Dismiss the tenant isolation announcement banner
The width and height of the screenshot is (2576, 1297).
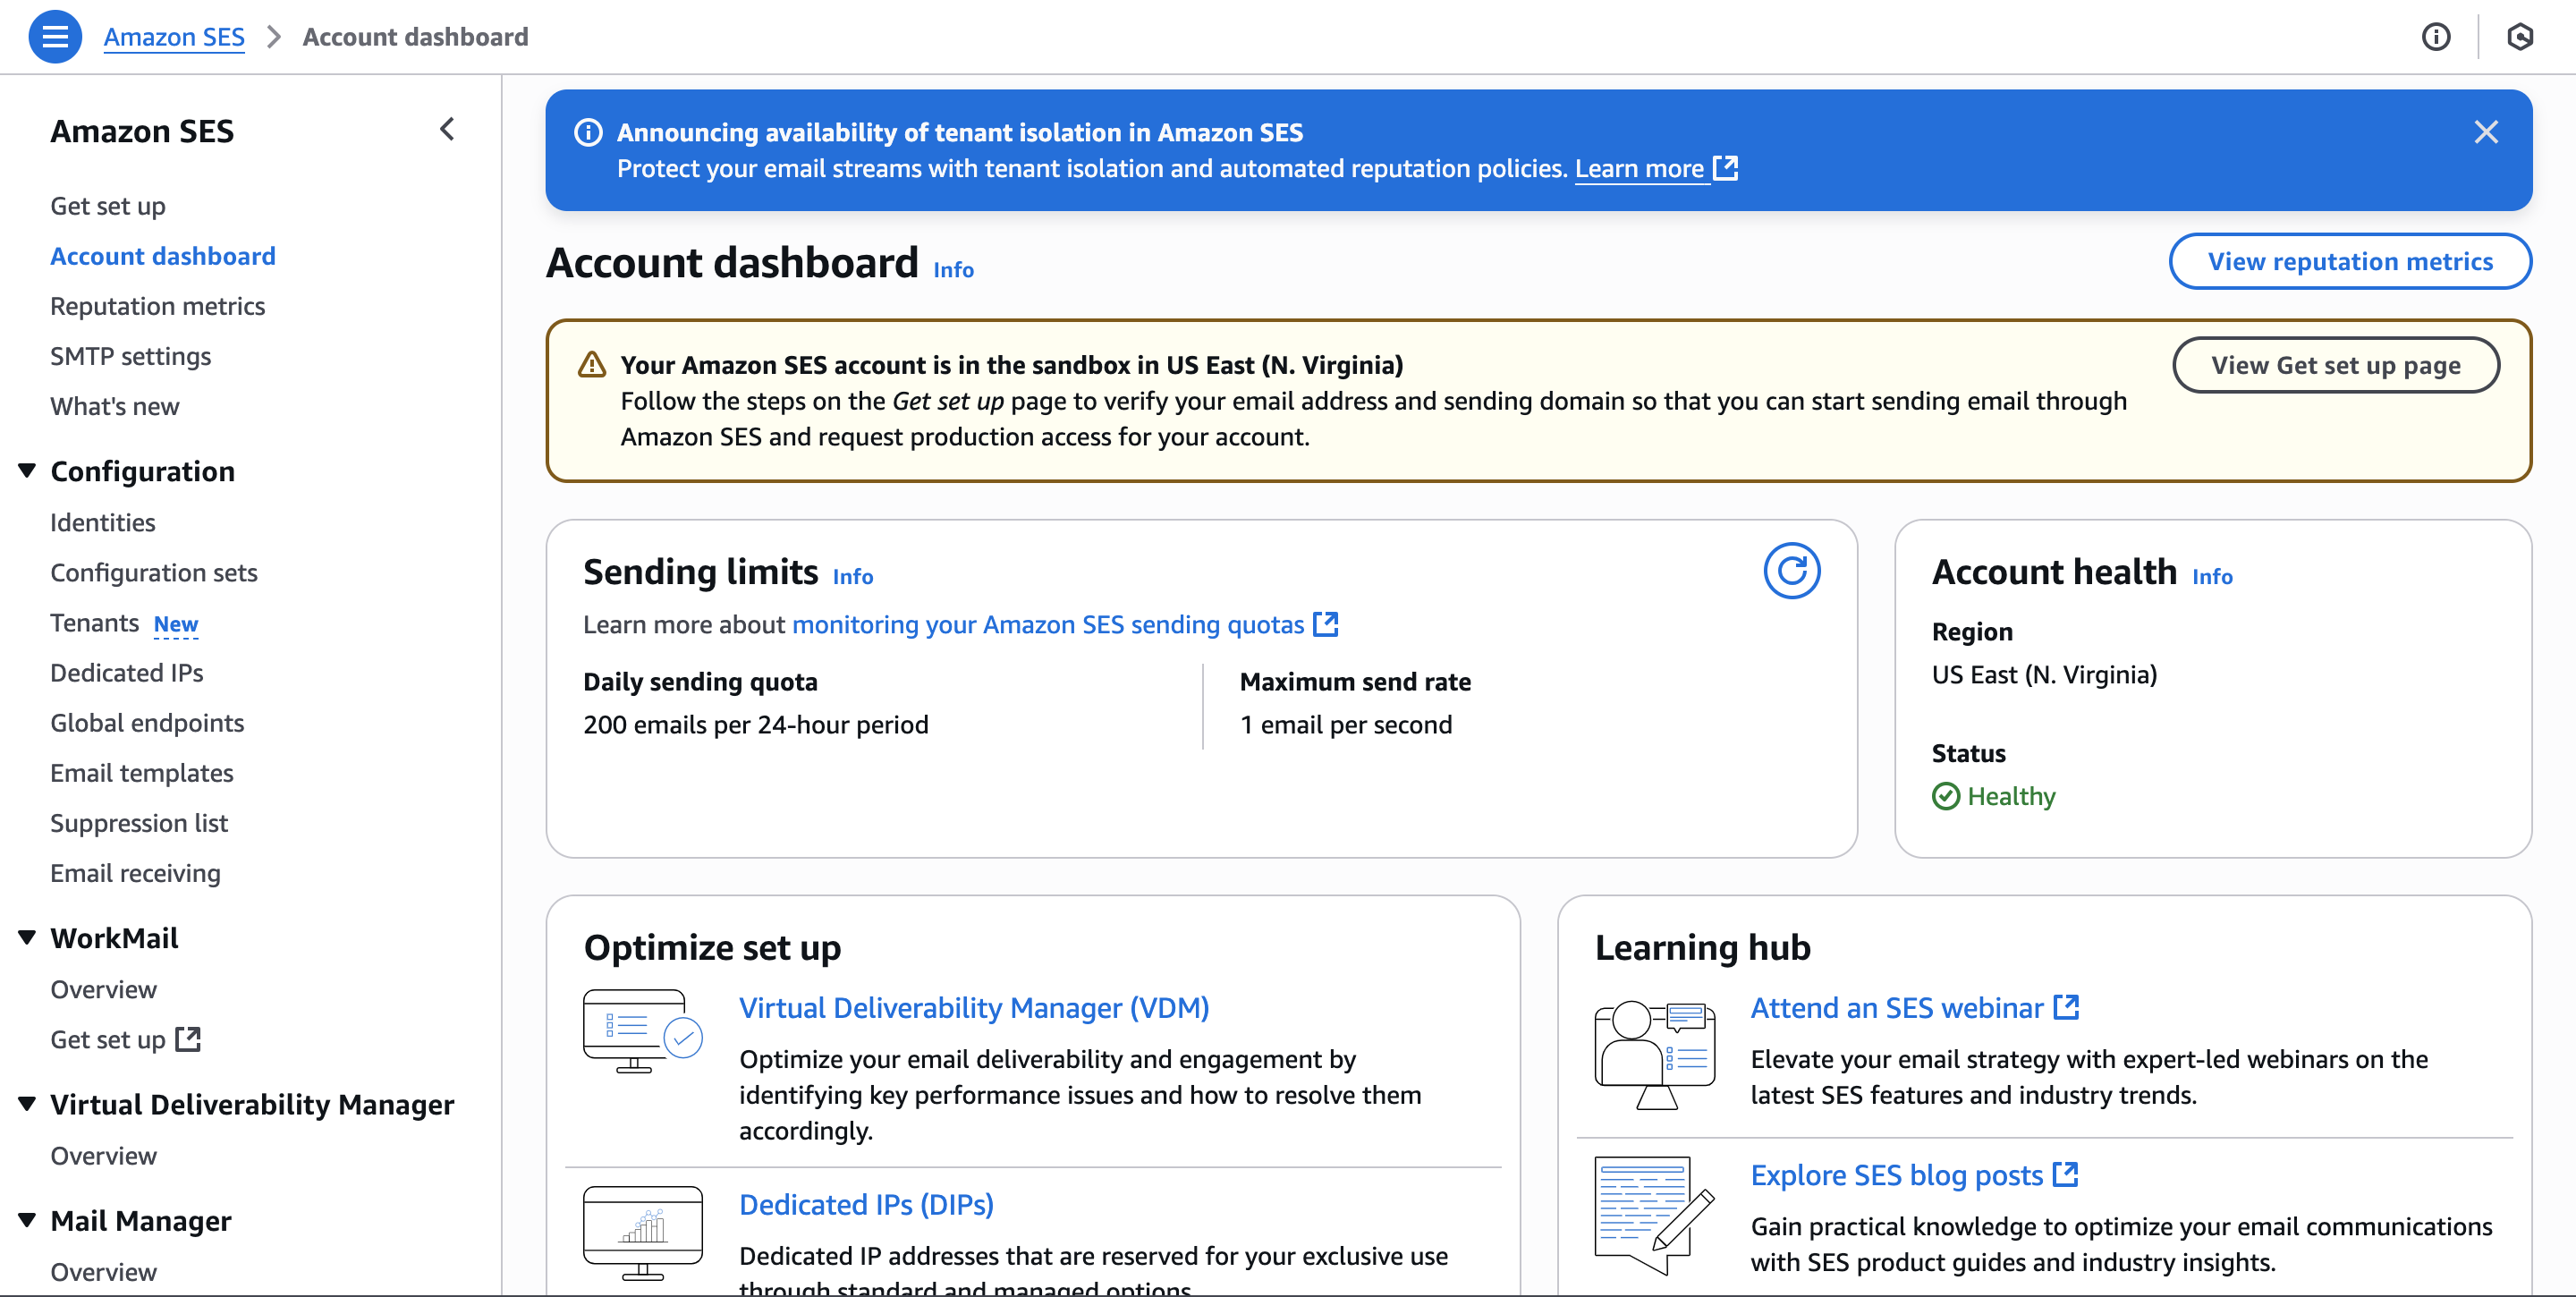(2487, 131)
